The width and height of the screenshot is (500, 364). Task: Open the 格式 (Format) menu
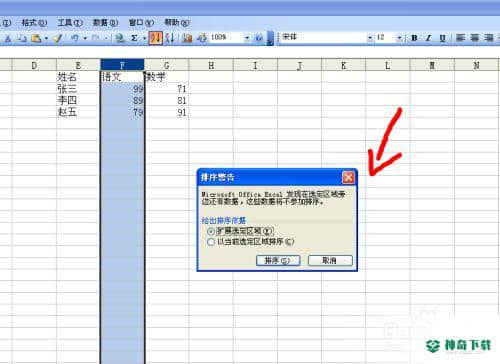click(34, 23)
